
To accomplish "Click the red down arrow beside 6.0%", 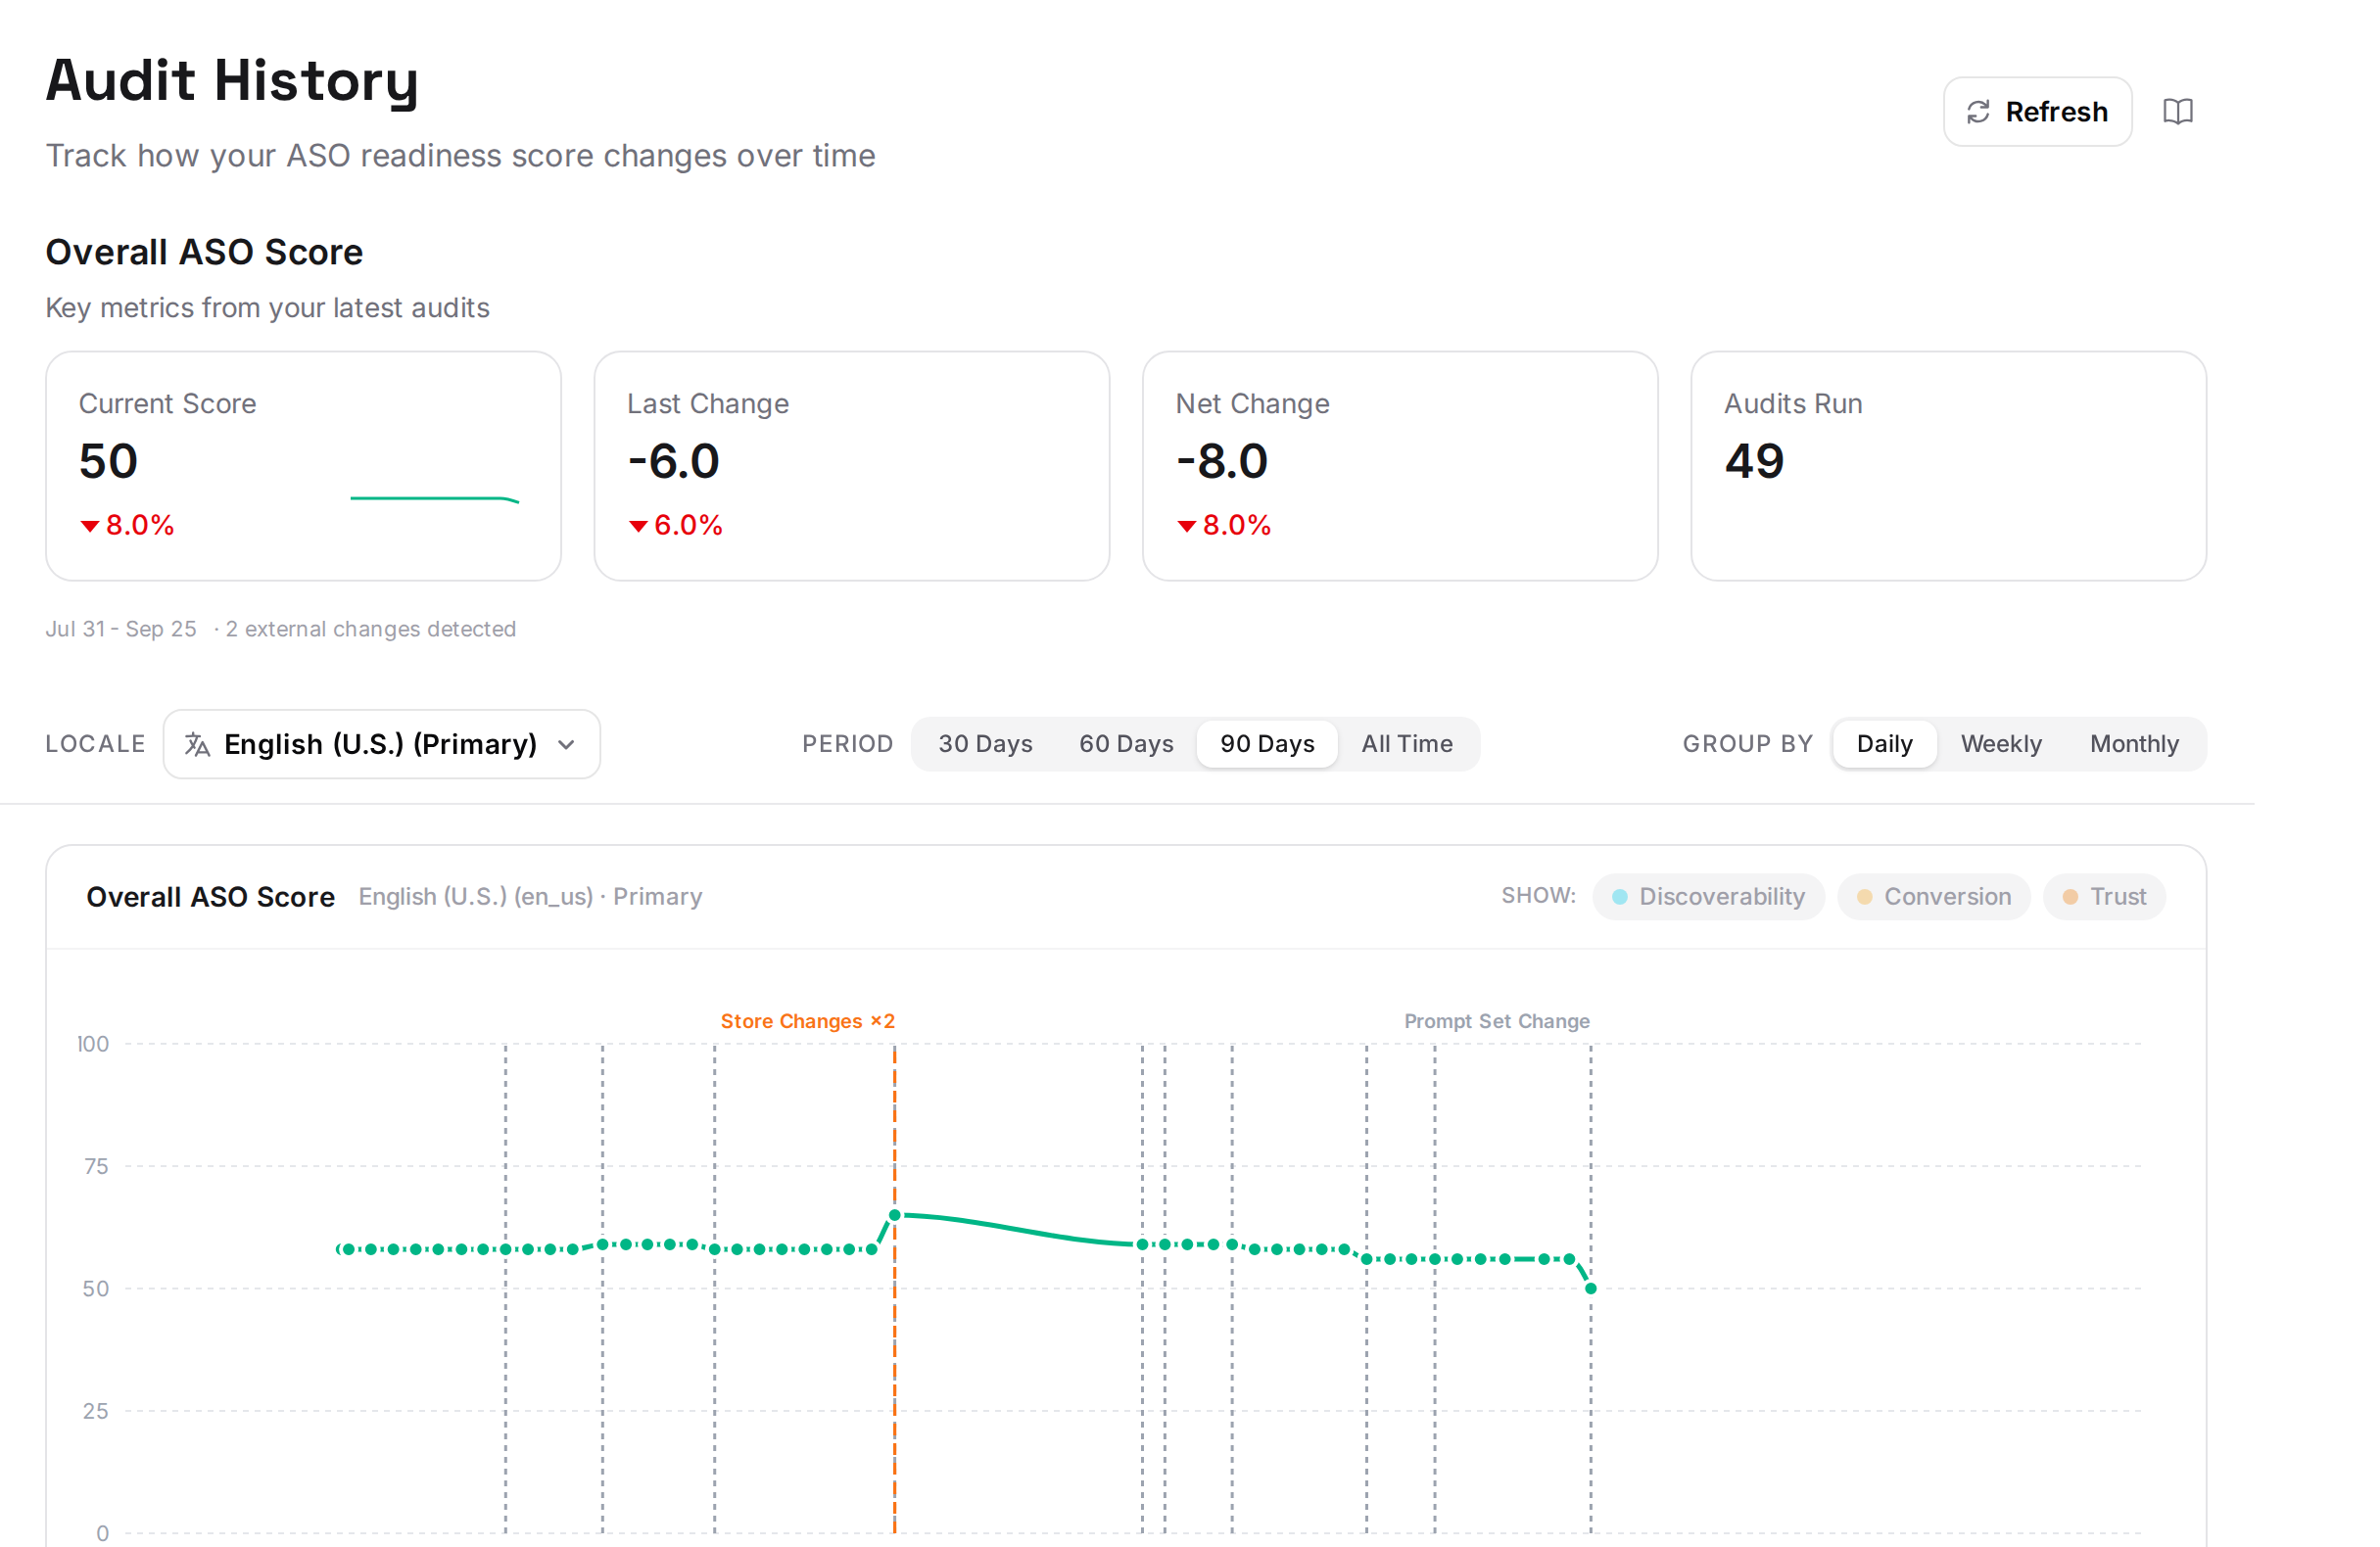I will click(638, 527).
